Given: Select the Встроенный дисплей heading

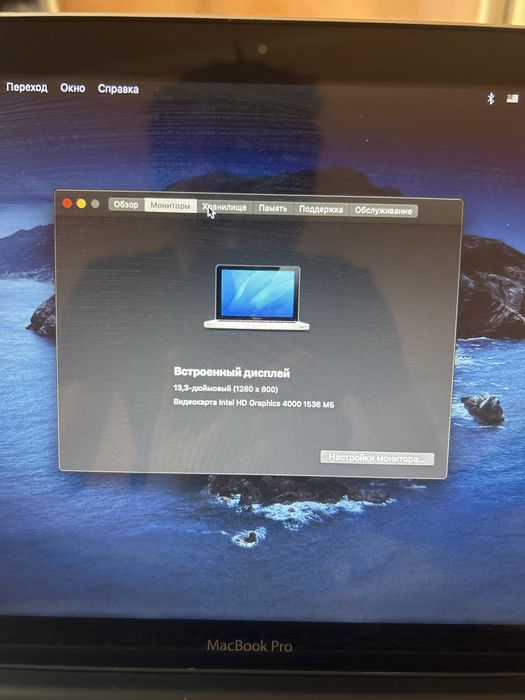Looking at the screenshot, I should click(232, 372).
